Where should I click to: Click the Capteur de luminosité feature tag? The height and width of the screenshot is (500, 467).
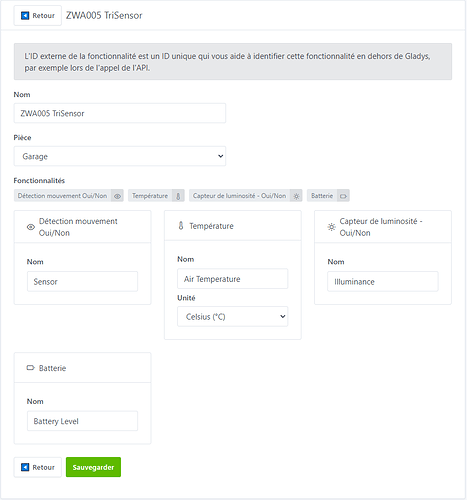point(246,196)
